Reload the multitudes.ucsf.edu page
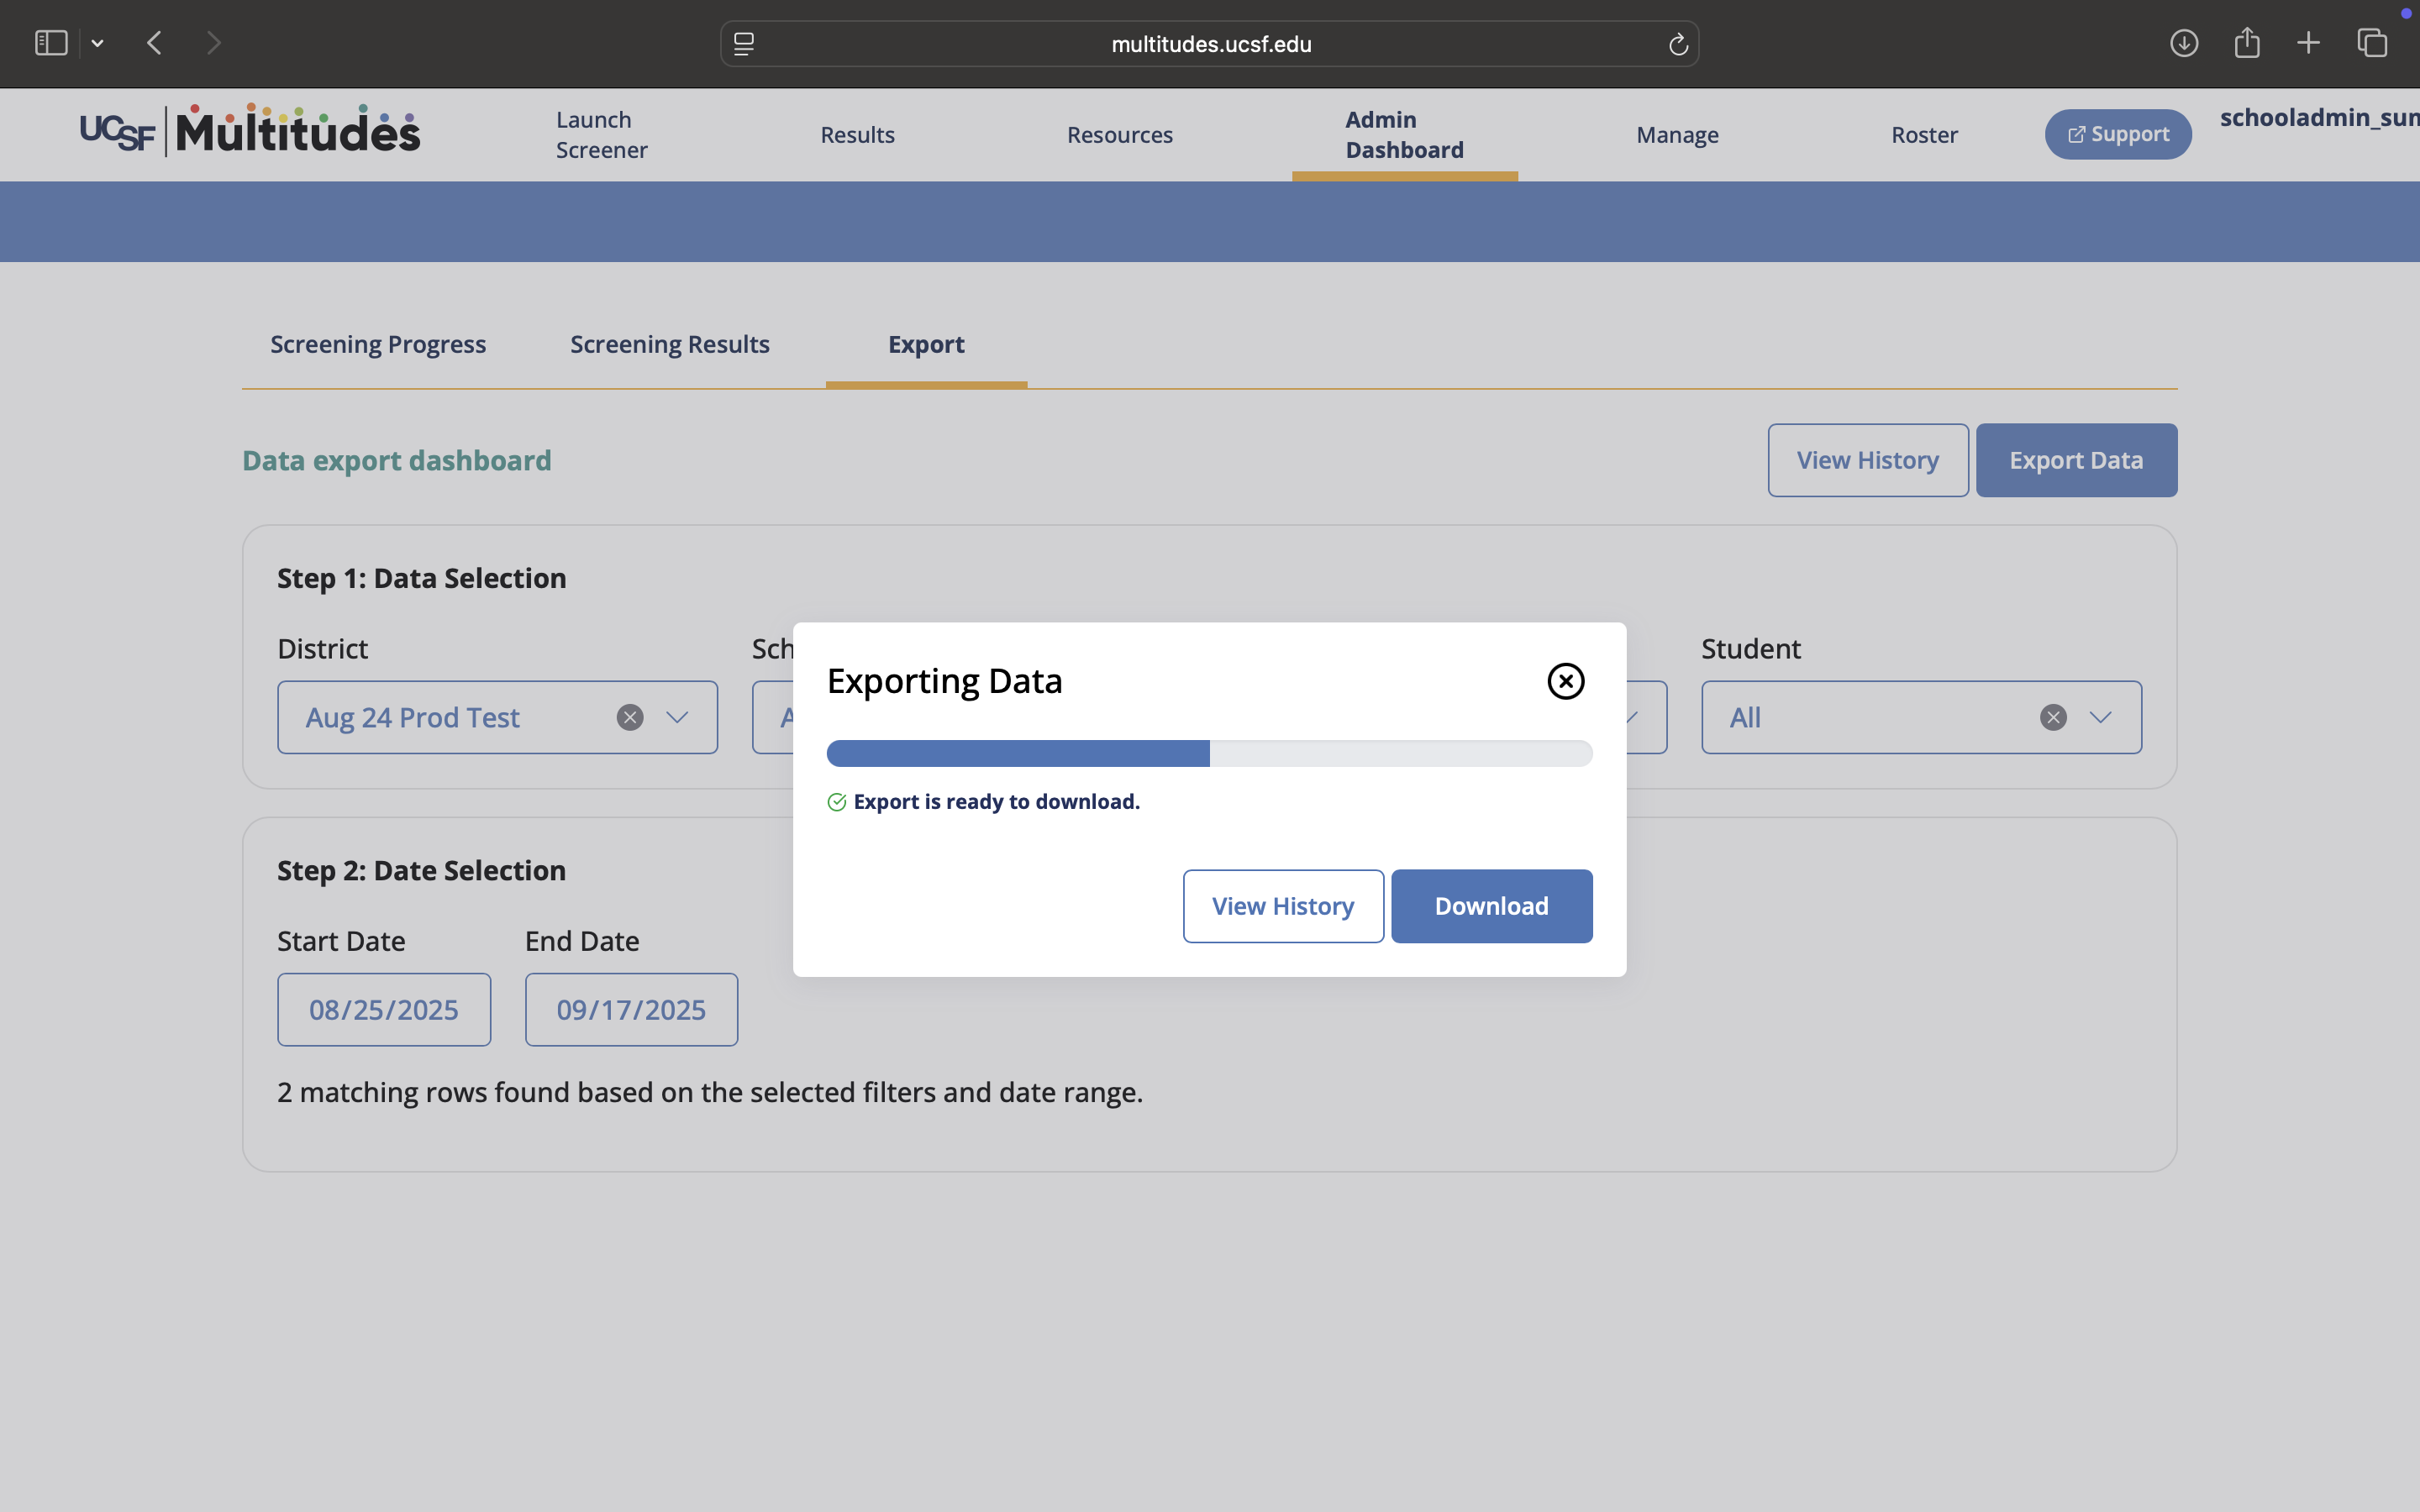 click(1678, 44)
